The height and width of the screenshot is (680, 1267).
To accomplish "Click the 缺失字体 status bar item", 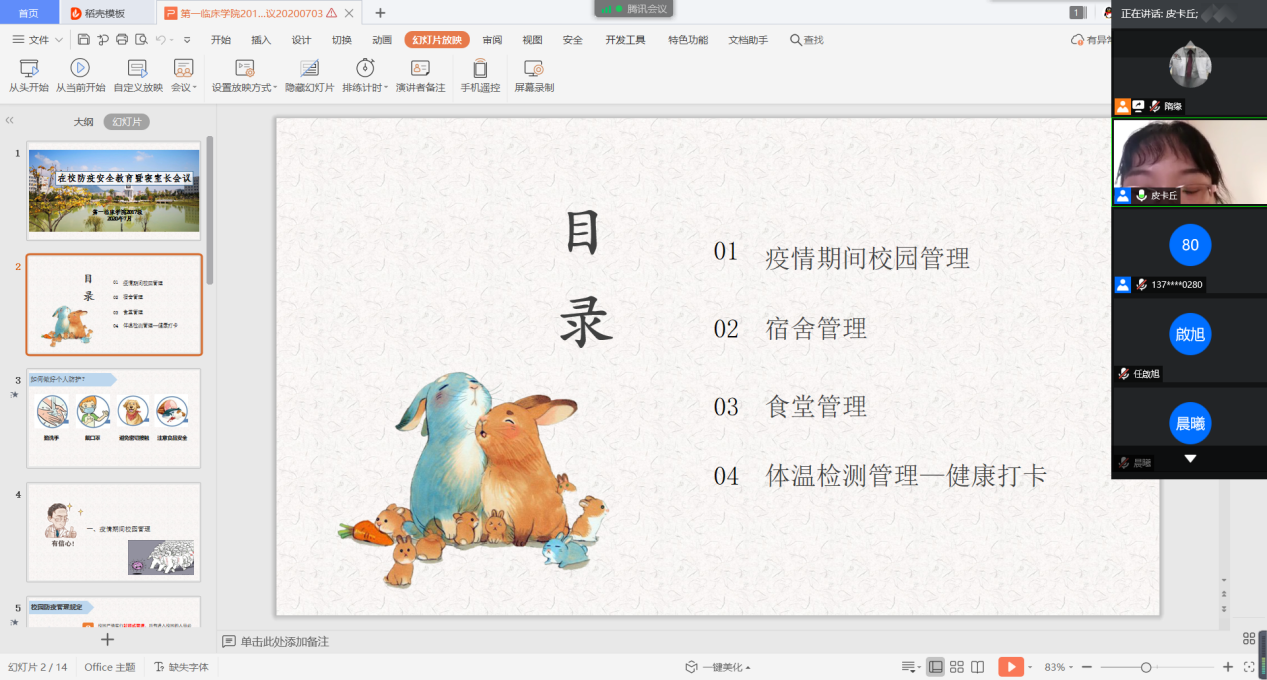I will click(x=181, y=667).
